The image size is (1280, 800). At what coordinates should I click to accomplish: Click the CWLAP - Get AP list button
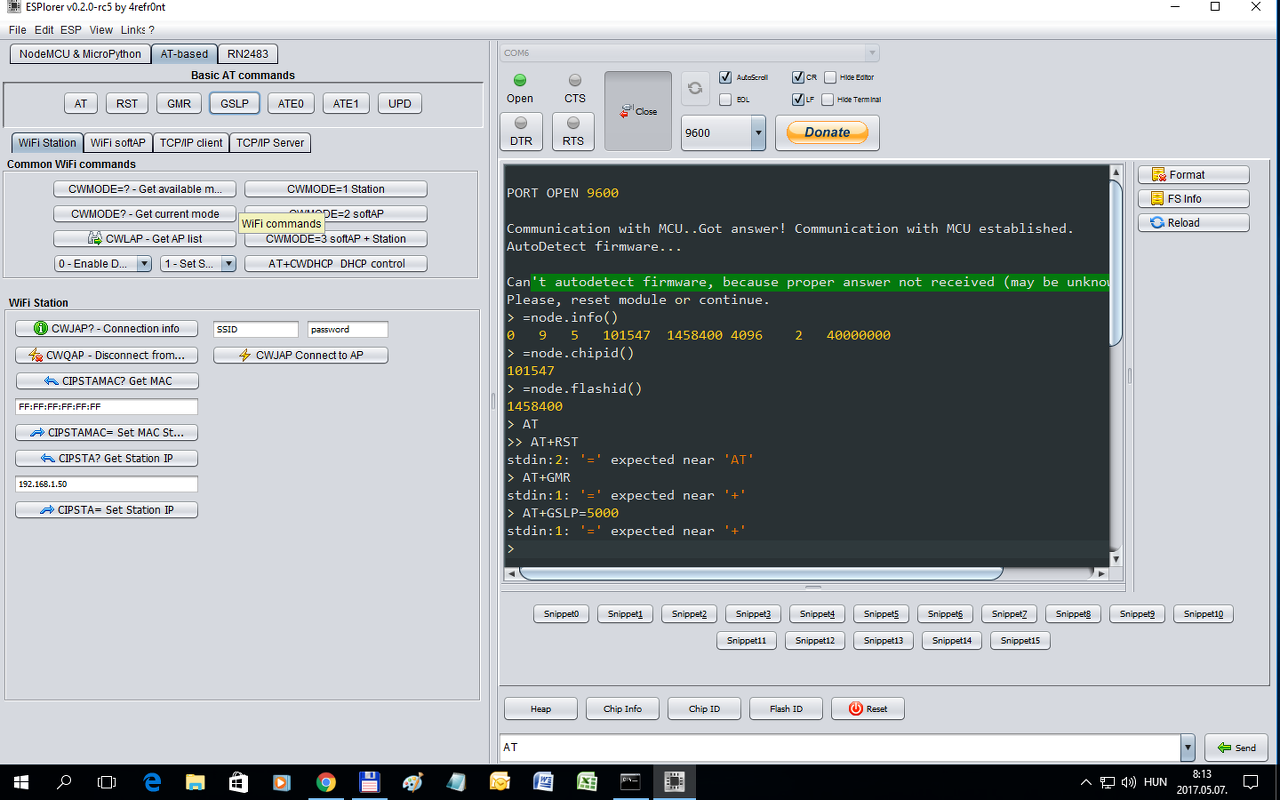point(145,239)
